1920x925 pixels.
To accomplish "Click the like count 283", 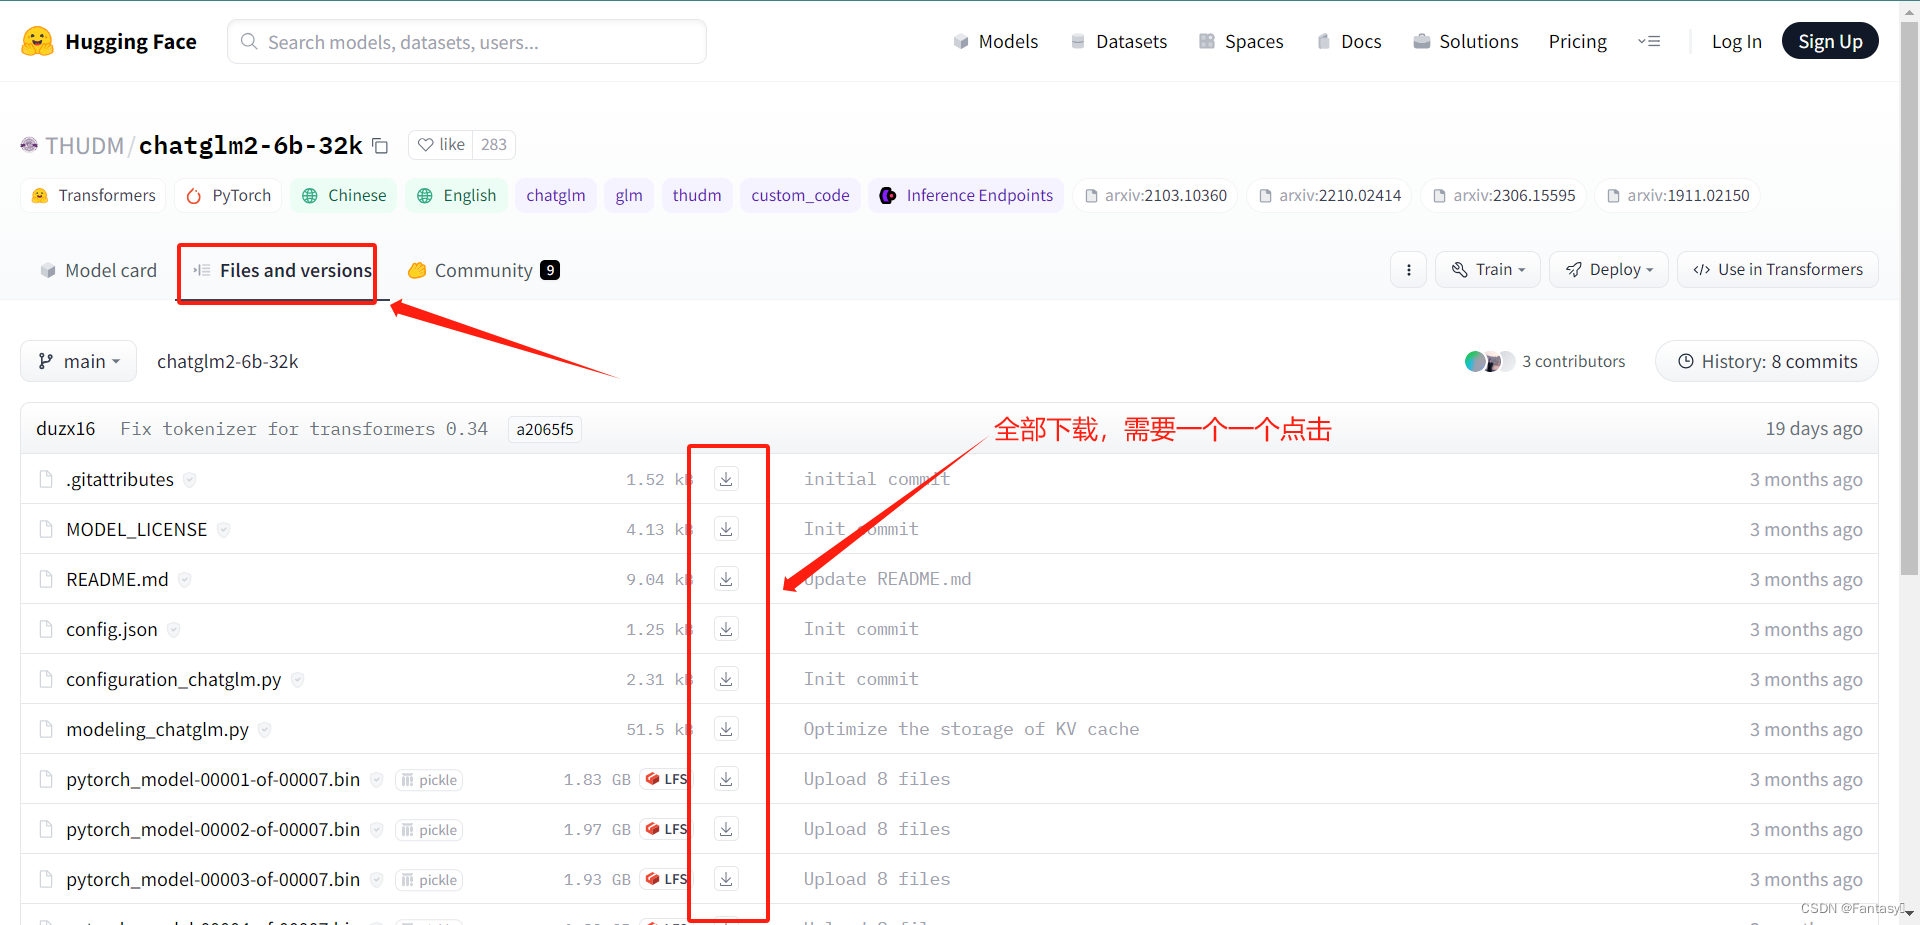I will pos(494,145).
